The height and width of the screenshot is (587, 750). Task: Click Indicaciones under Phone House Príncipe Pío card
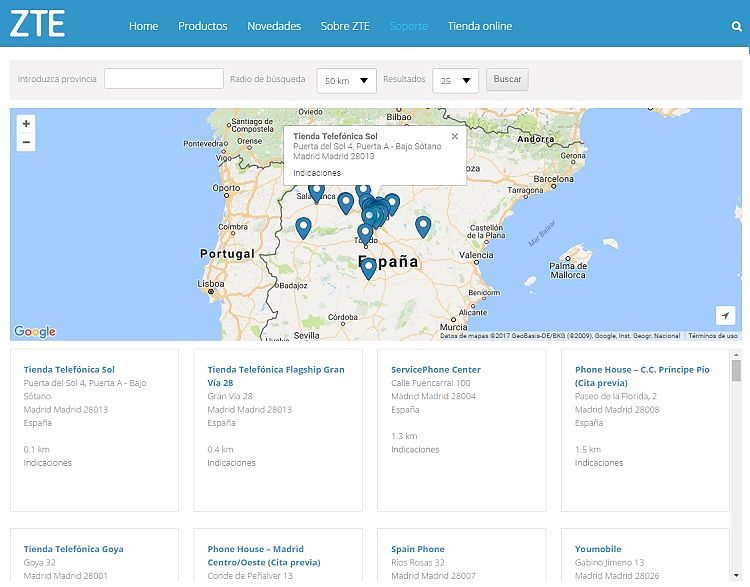pyautogui.click(x=598, y=463)
